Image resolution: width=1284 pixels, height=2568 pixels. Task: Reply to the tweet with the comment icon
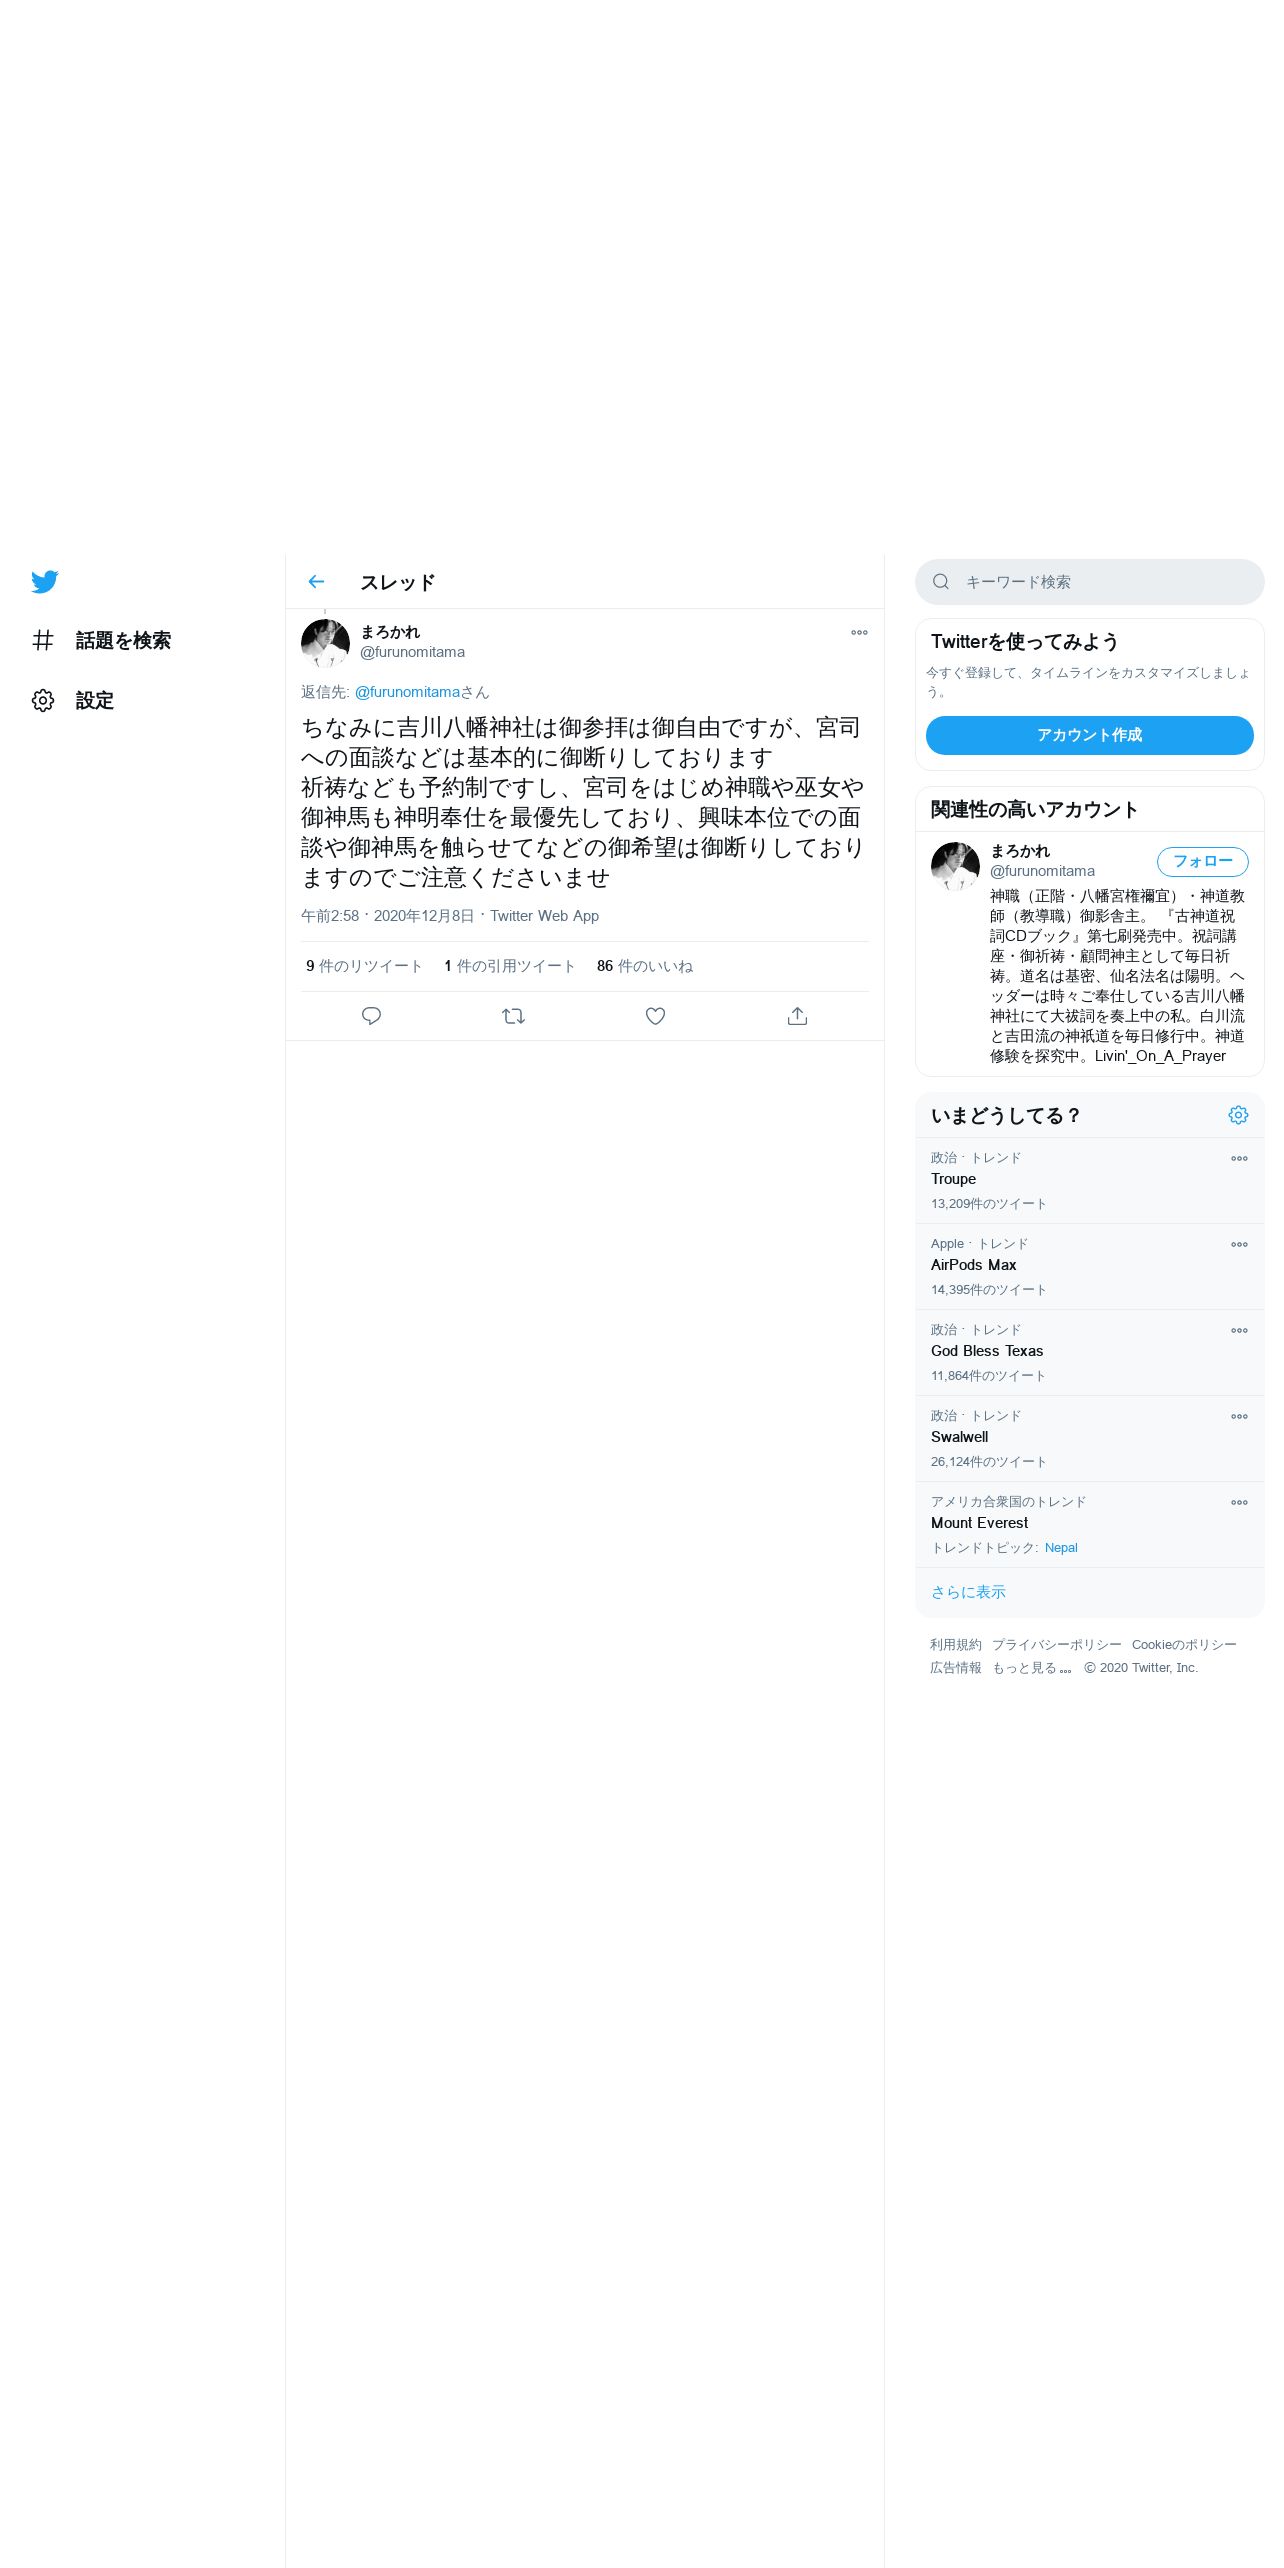click(371, 1016)
